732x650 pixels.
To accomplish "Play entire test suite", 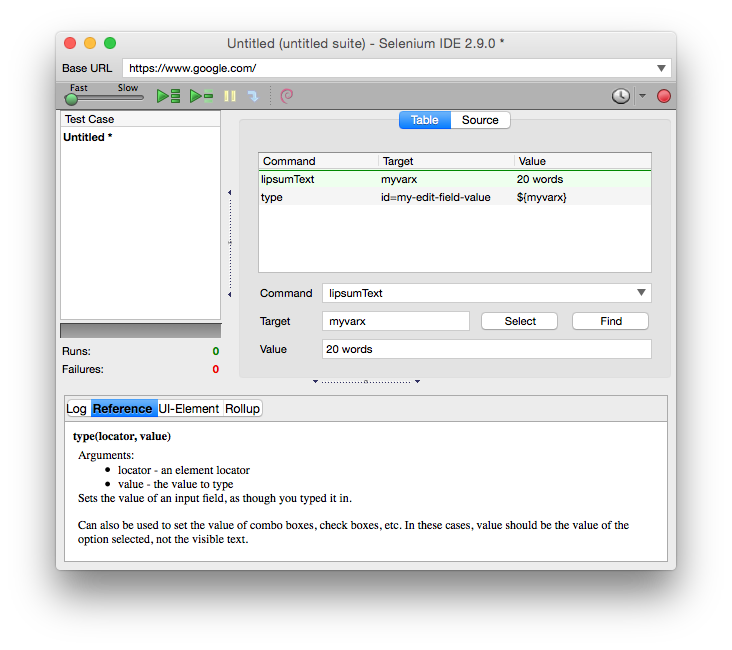I will 169,96.
